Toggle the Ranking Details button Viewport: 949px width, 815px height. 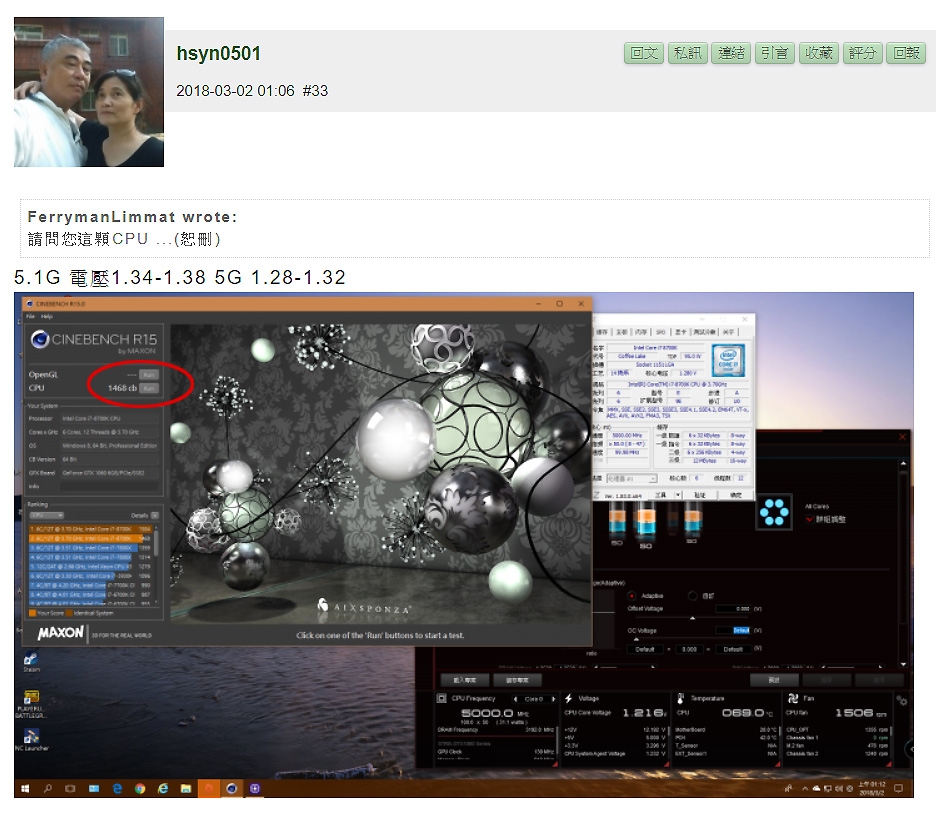point(154,515)
